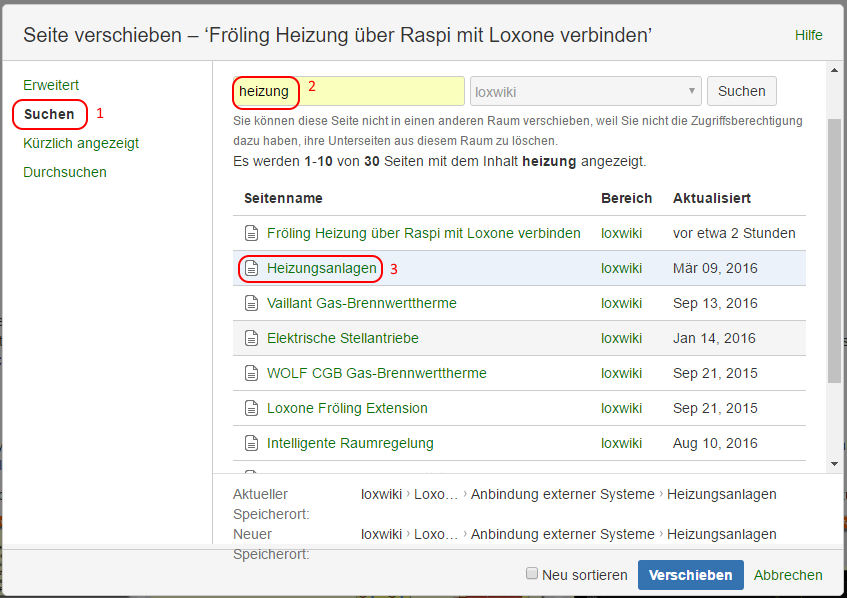This screenshot has height=598, width=847.
Task: Click page icon next to WOLF CGB Gas-Brennwerttherme
Action: [252, 373]
